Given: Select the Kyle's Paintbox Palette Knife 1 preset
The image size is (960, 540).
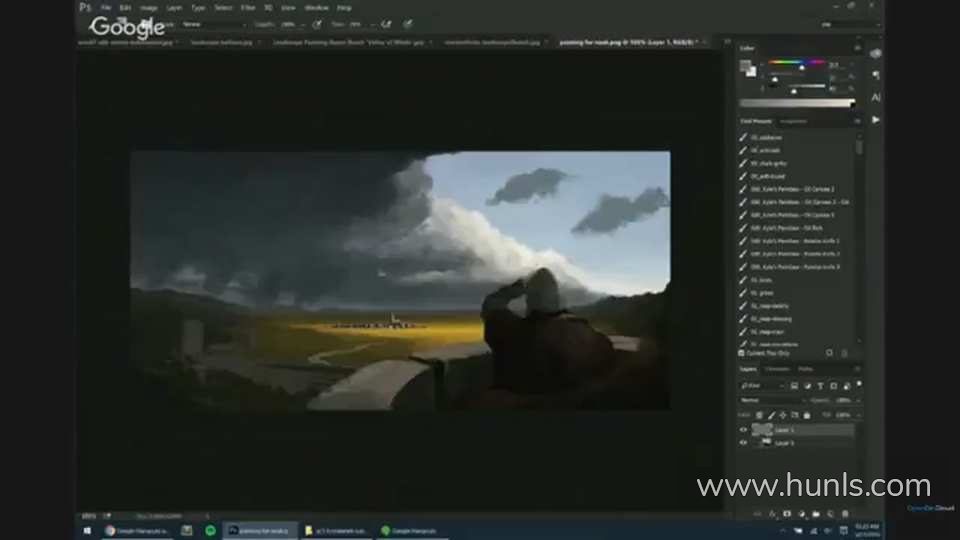Looking at the screenshot, I should point(797,241).
